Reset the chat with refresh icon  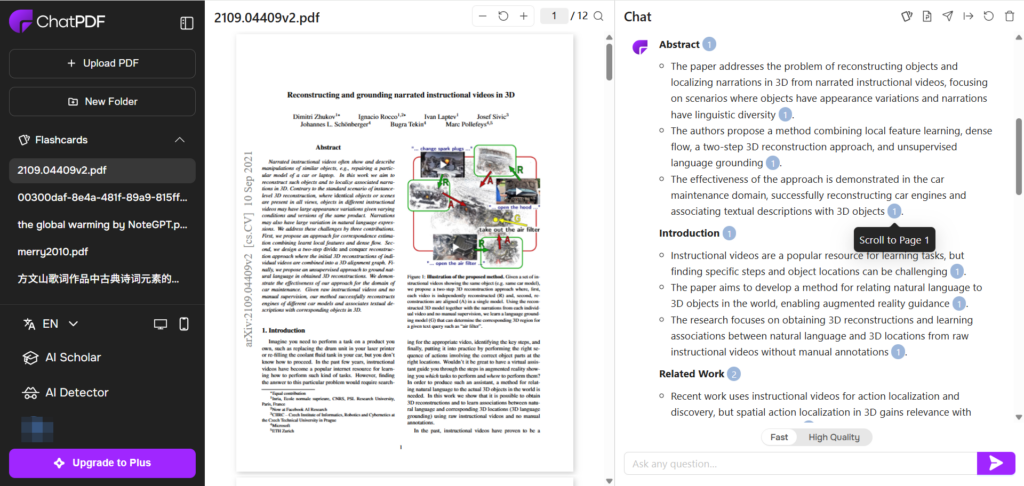click(989, 16)
